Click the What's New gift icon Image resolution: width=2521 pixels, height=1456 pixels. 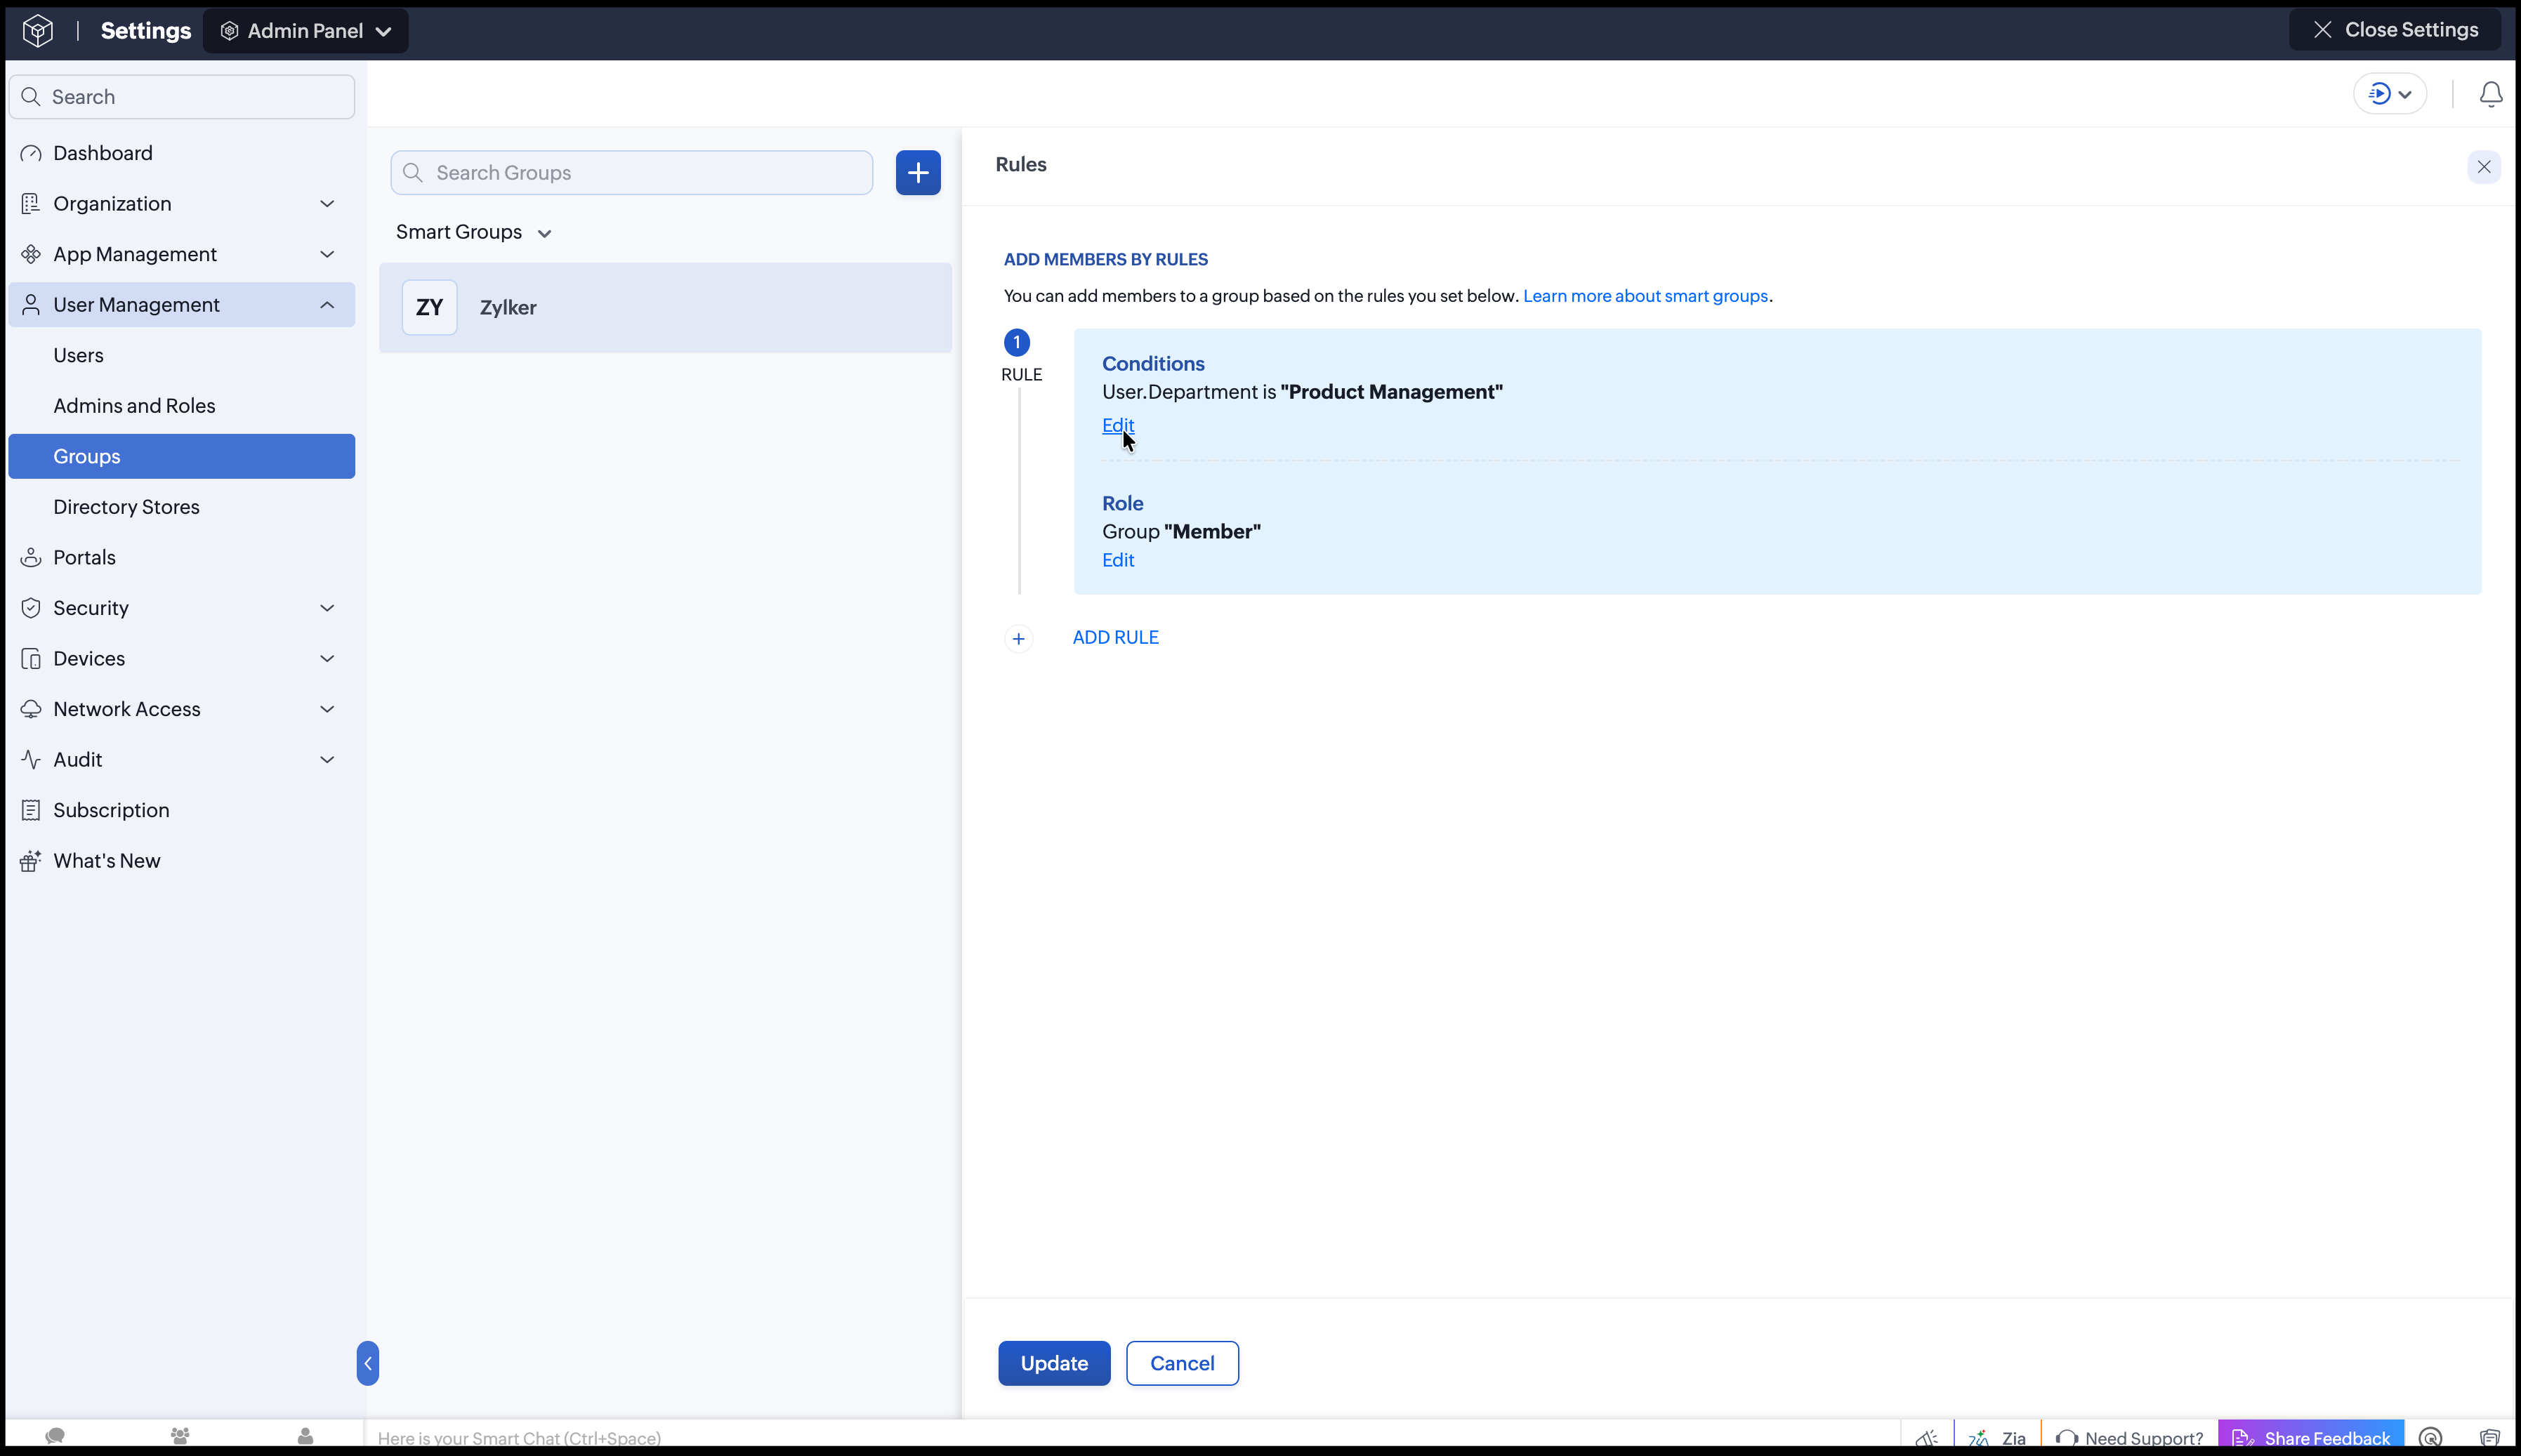click(x=31, y=861)
